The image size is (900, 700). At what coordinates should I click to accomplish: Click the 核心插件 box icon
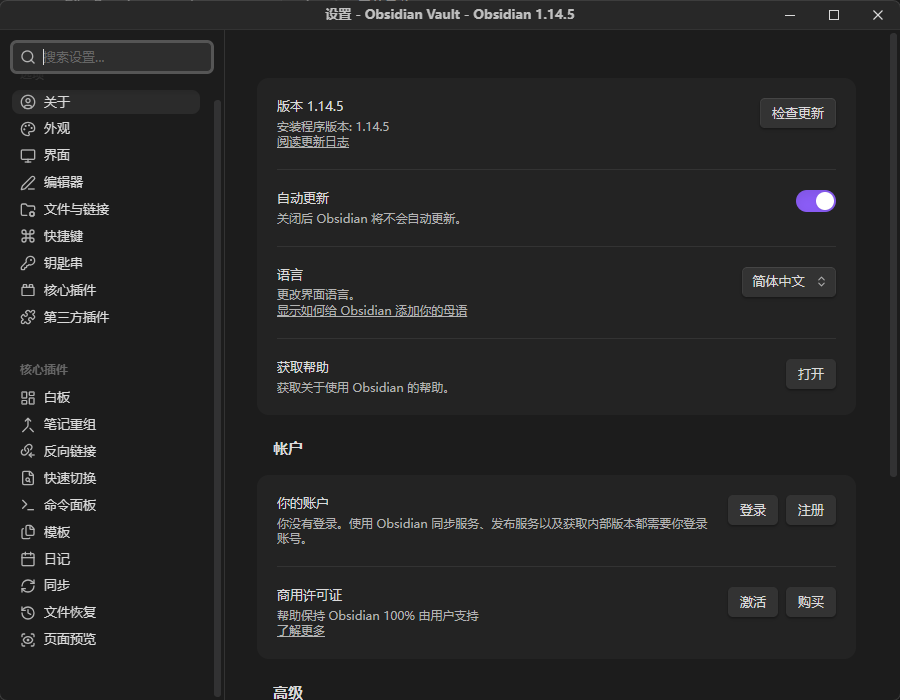[28, 290]
